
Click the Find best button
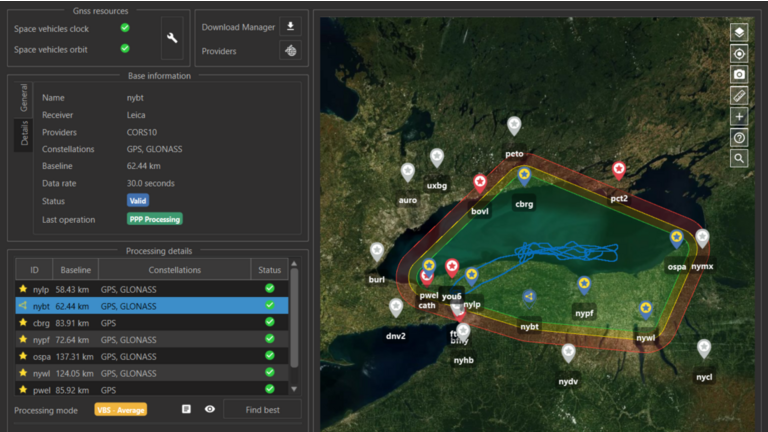tap(260, 409)
